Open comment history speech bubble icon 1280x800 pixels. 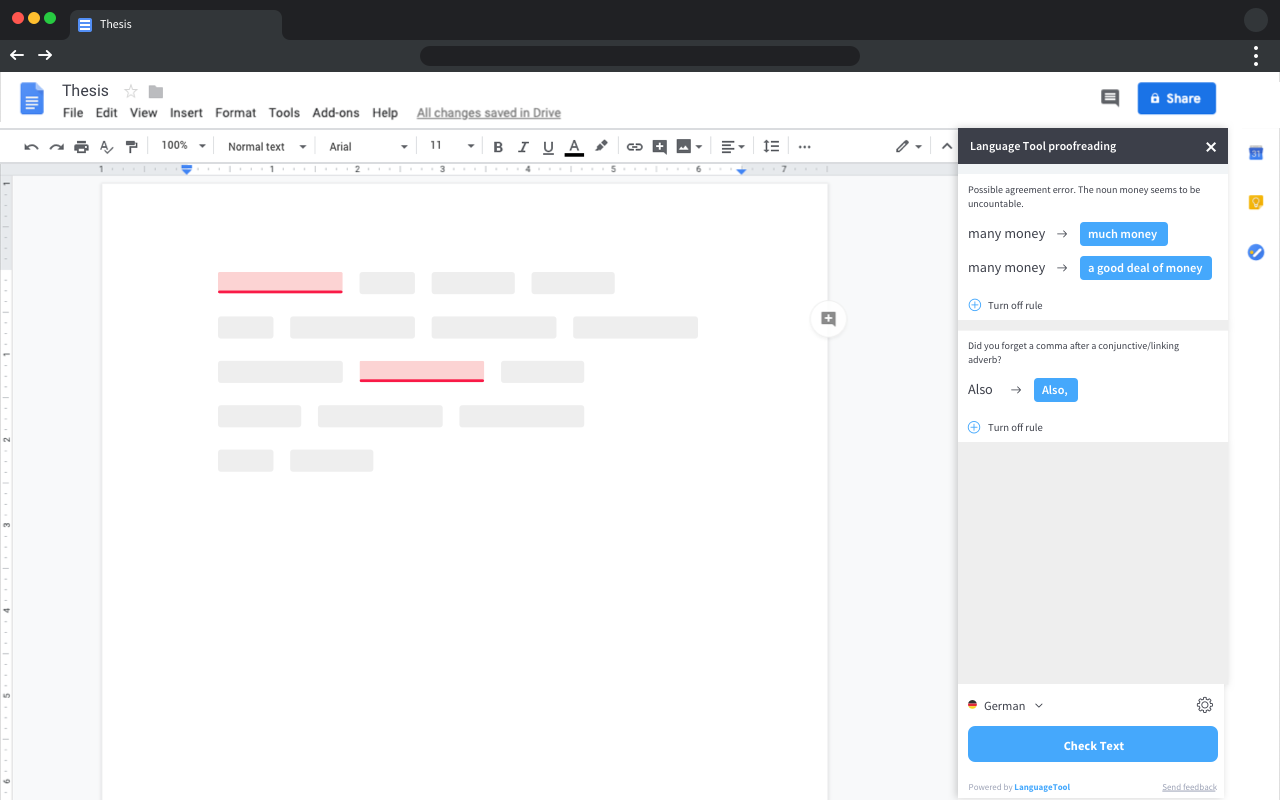point(1110,98)
